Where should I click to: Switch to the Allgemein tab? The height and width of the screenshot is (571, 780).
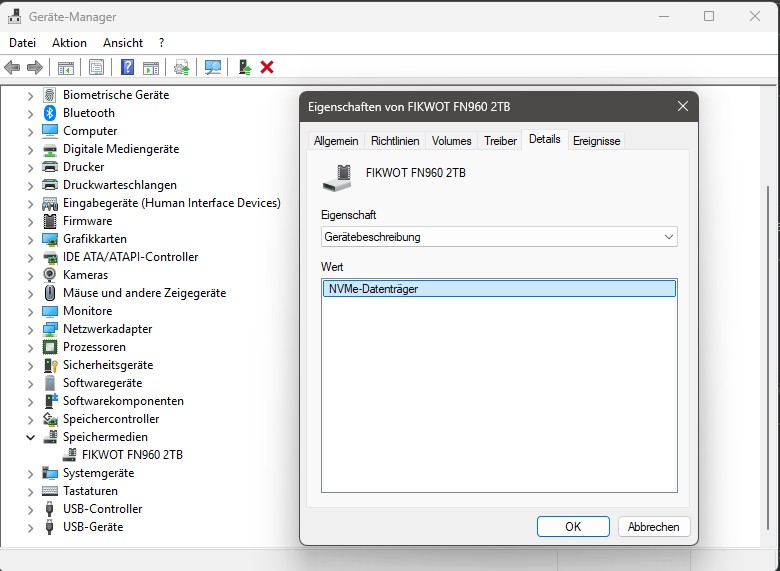point(336,141)
